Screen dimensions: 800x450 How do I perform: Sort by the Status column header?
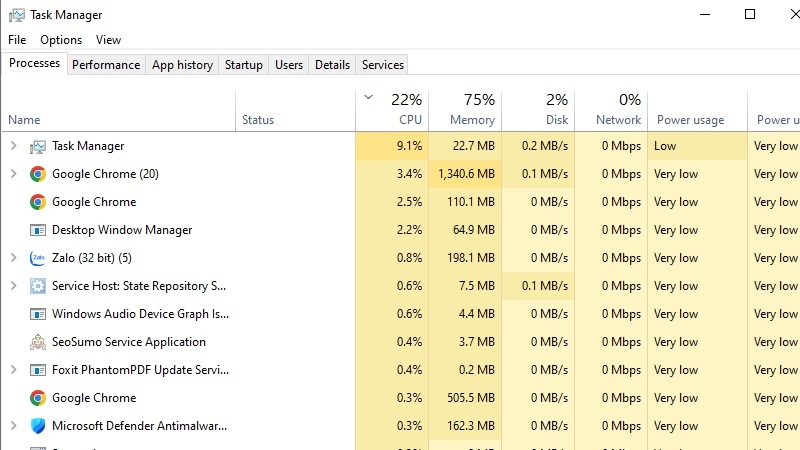click(295, 111)
